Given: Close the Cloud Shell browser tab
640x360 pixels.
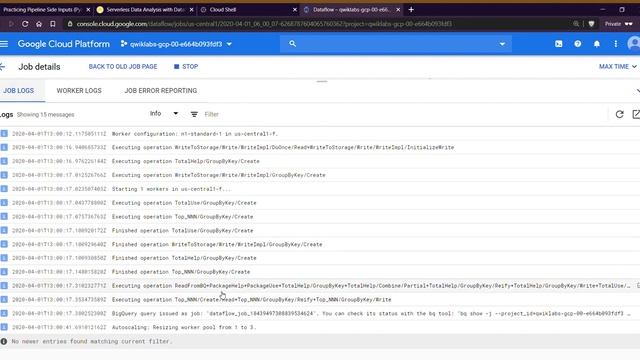Looking at the screenshot, I should [x=295, y=9].
